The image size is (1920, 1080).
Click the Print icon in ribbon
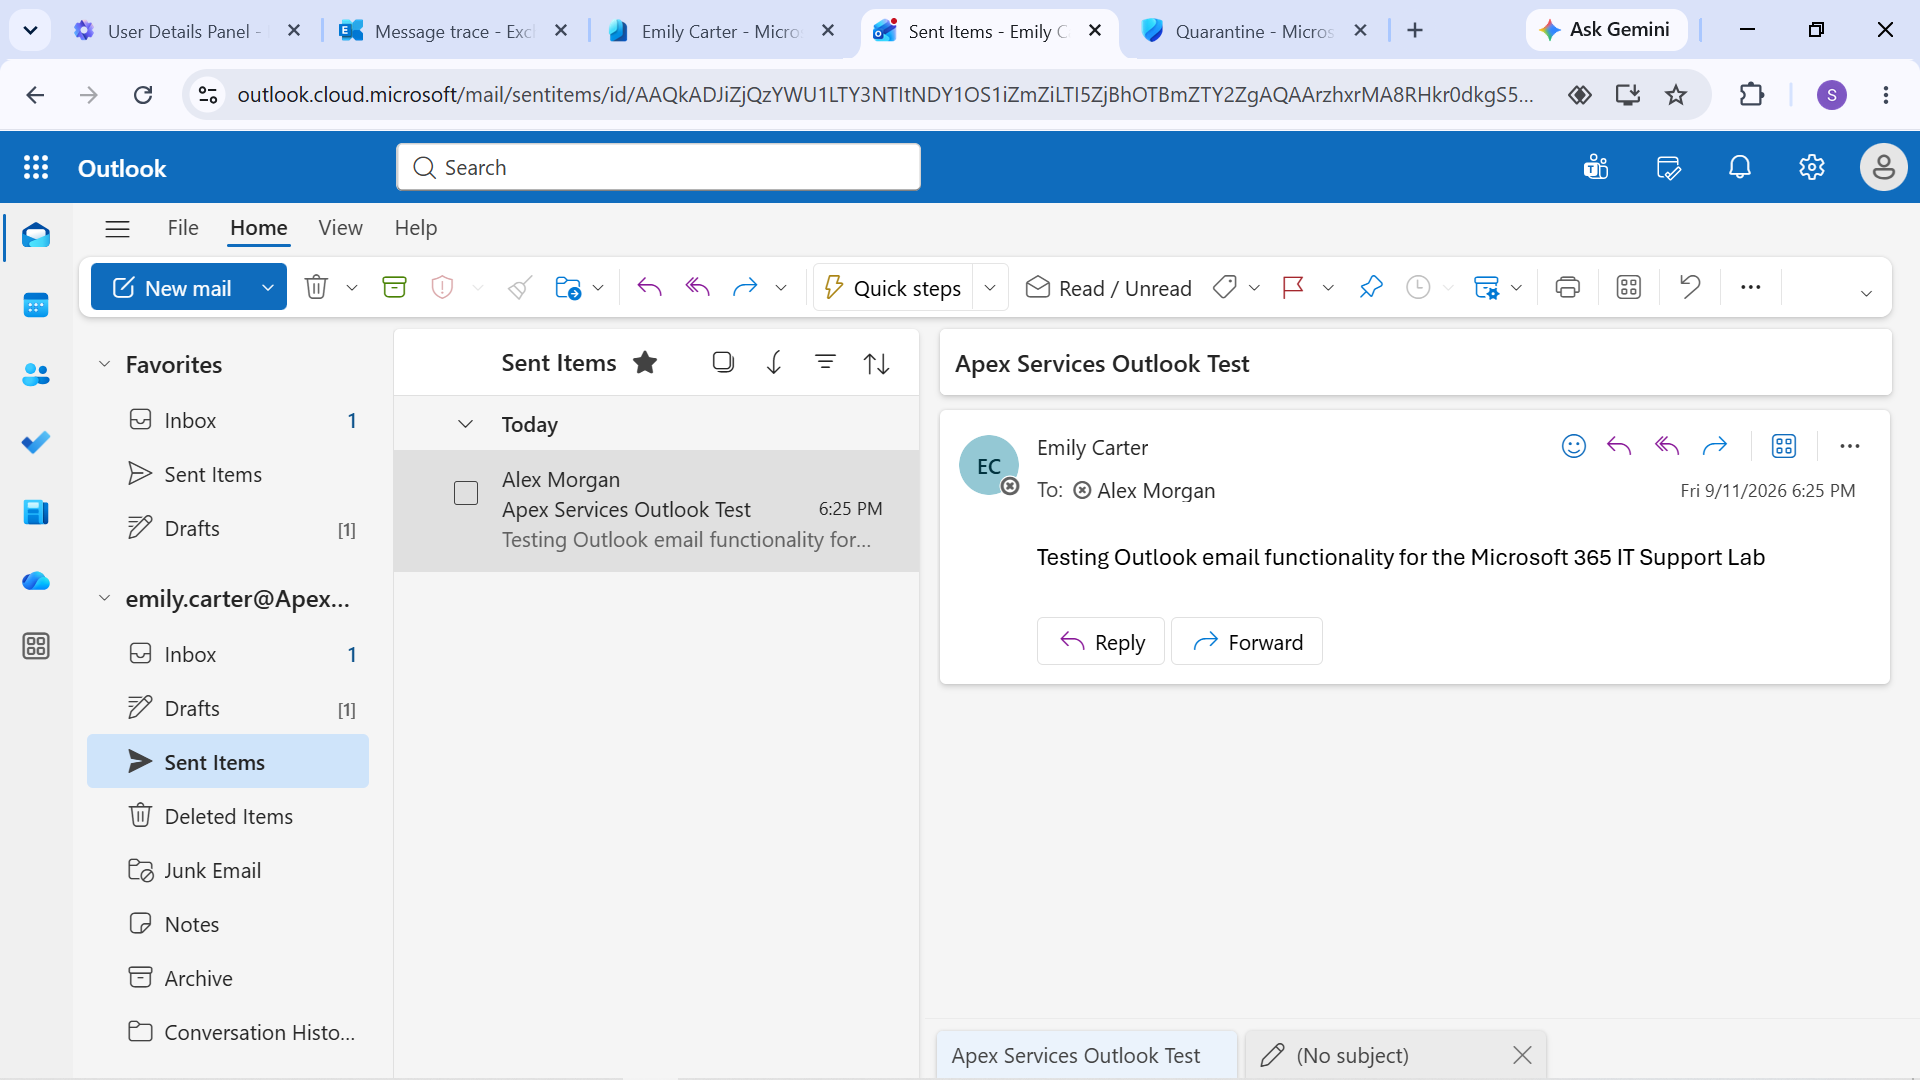tap(1568, 288)
